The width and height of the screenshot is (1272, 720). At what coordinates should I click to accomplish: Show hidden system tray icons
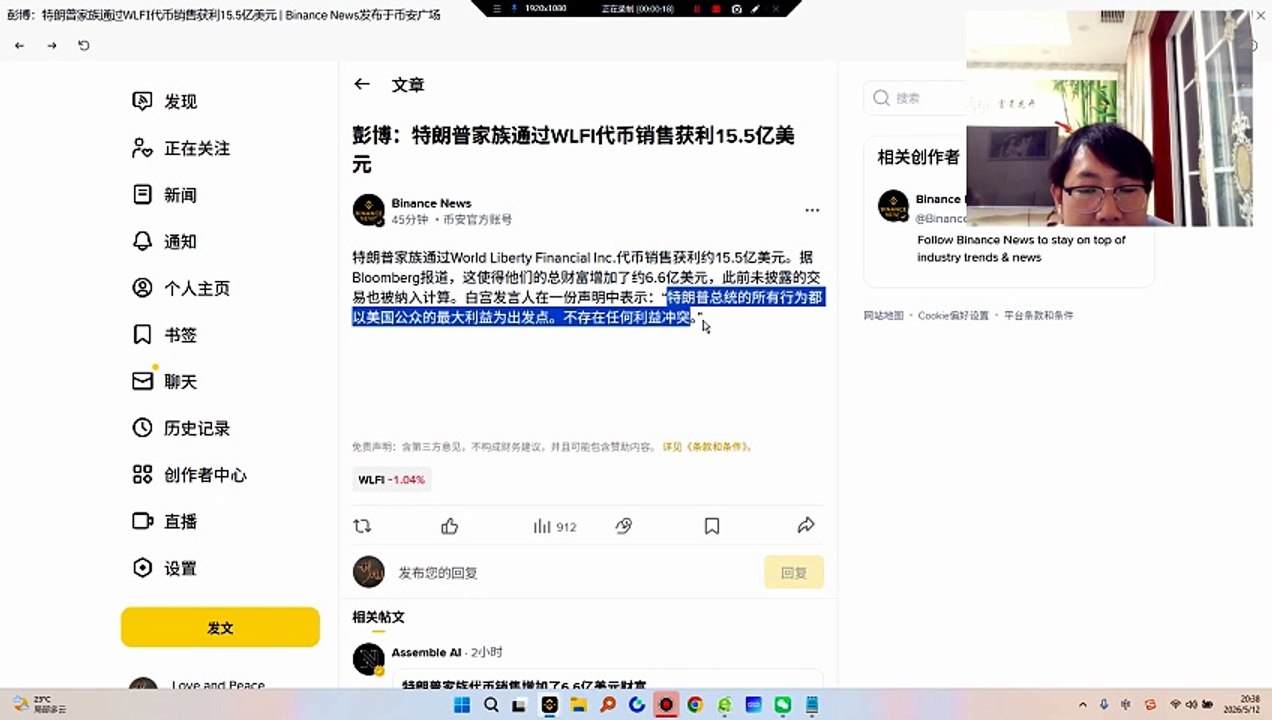pyautogui.click(x=1083, y=705)
